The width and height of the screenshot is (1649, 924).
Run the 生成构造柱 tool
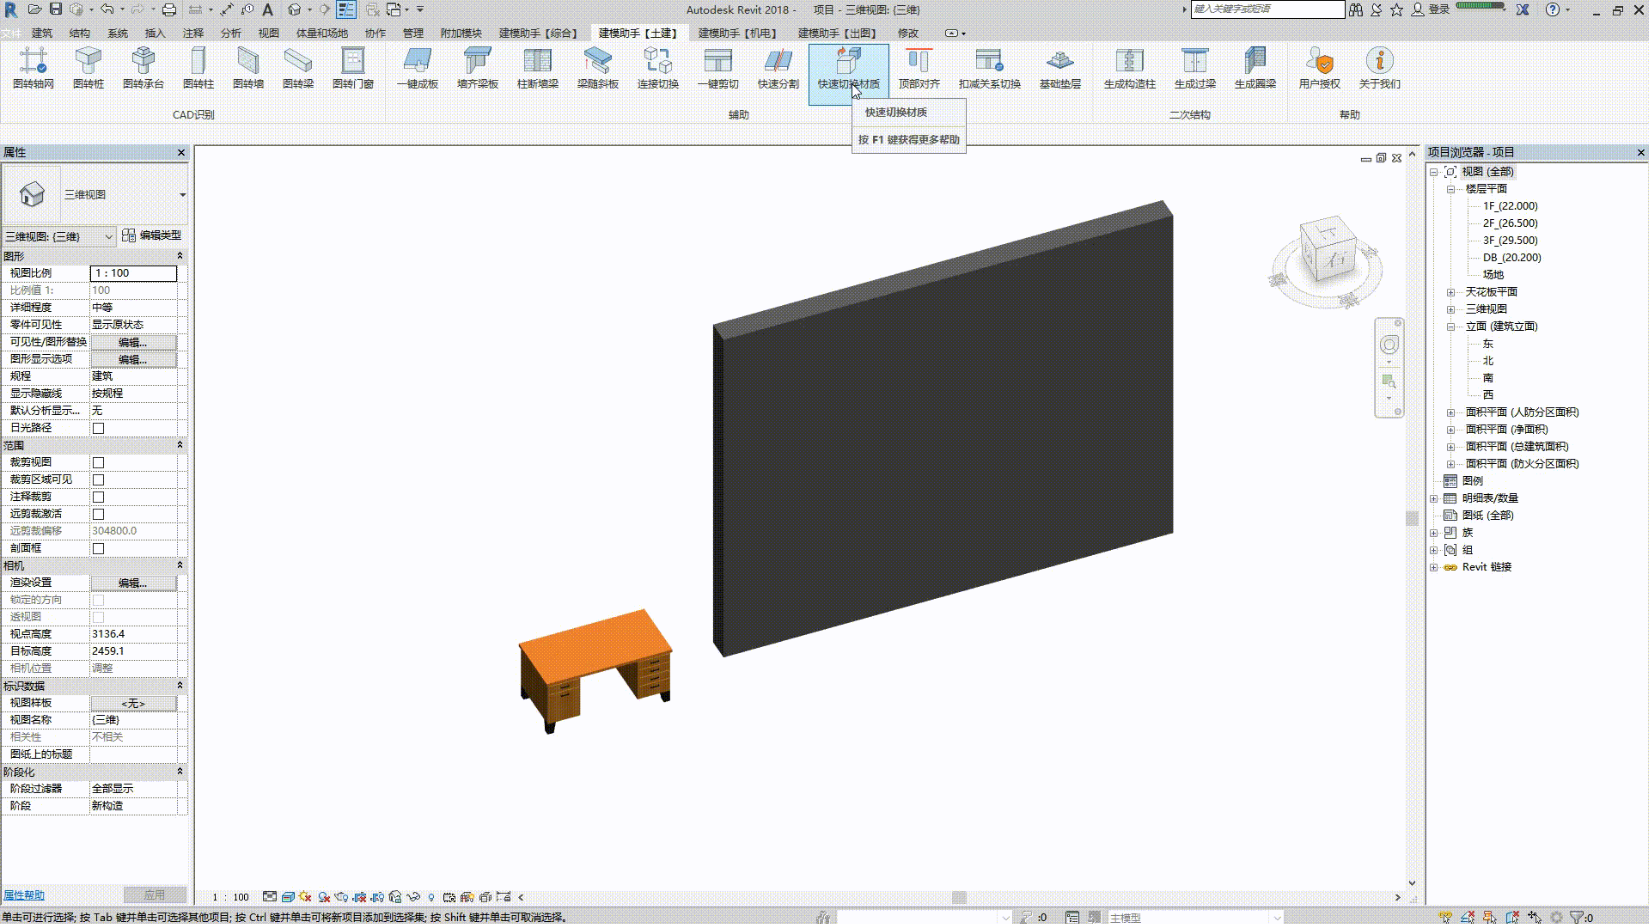1130,68
